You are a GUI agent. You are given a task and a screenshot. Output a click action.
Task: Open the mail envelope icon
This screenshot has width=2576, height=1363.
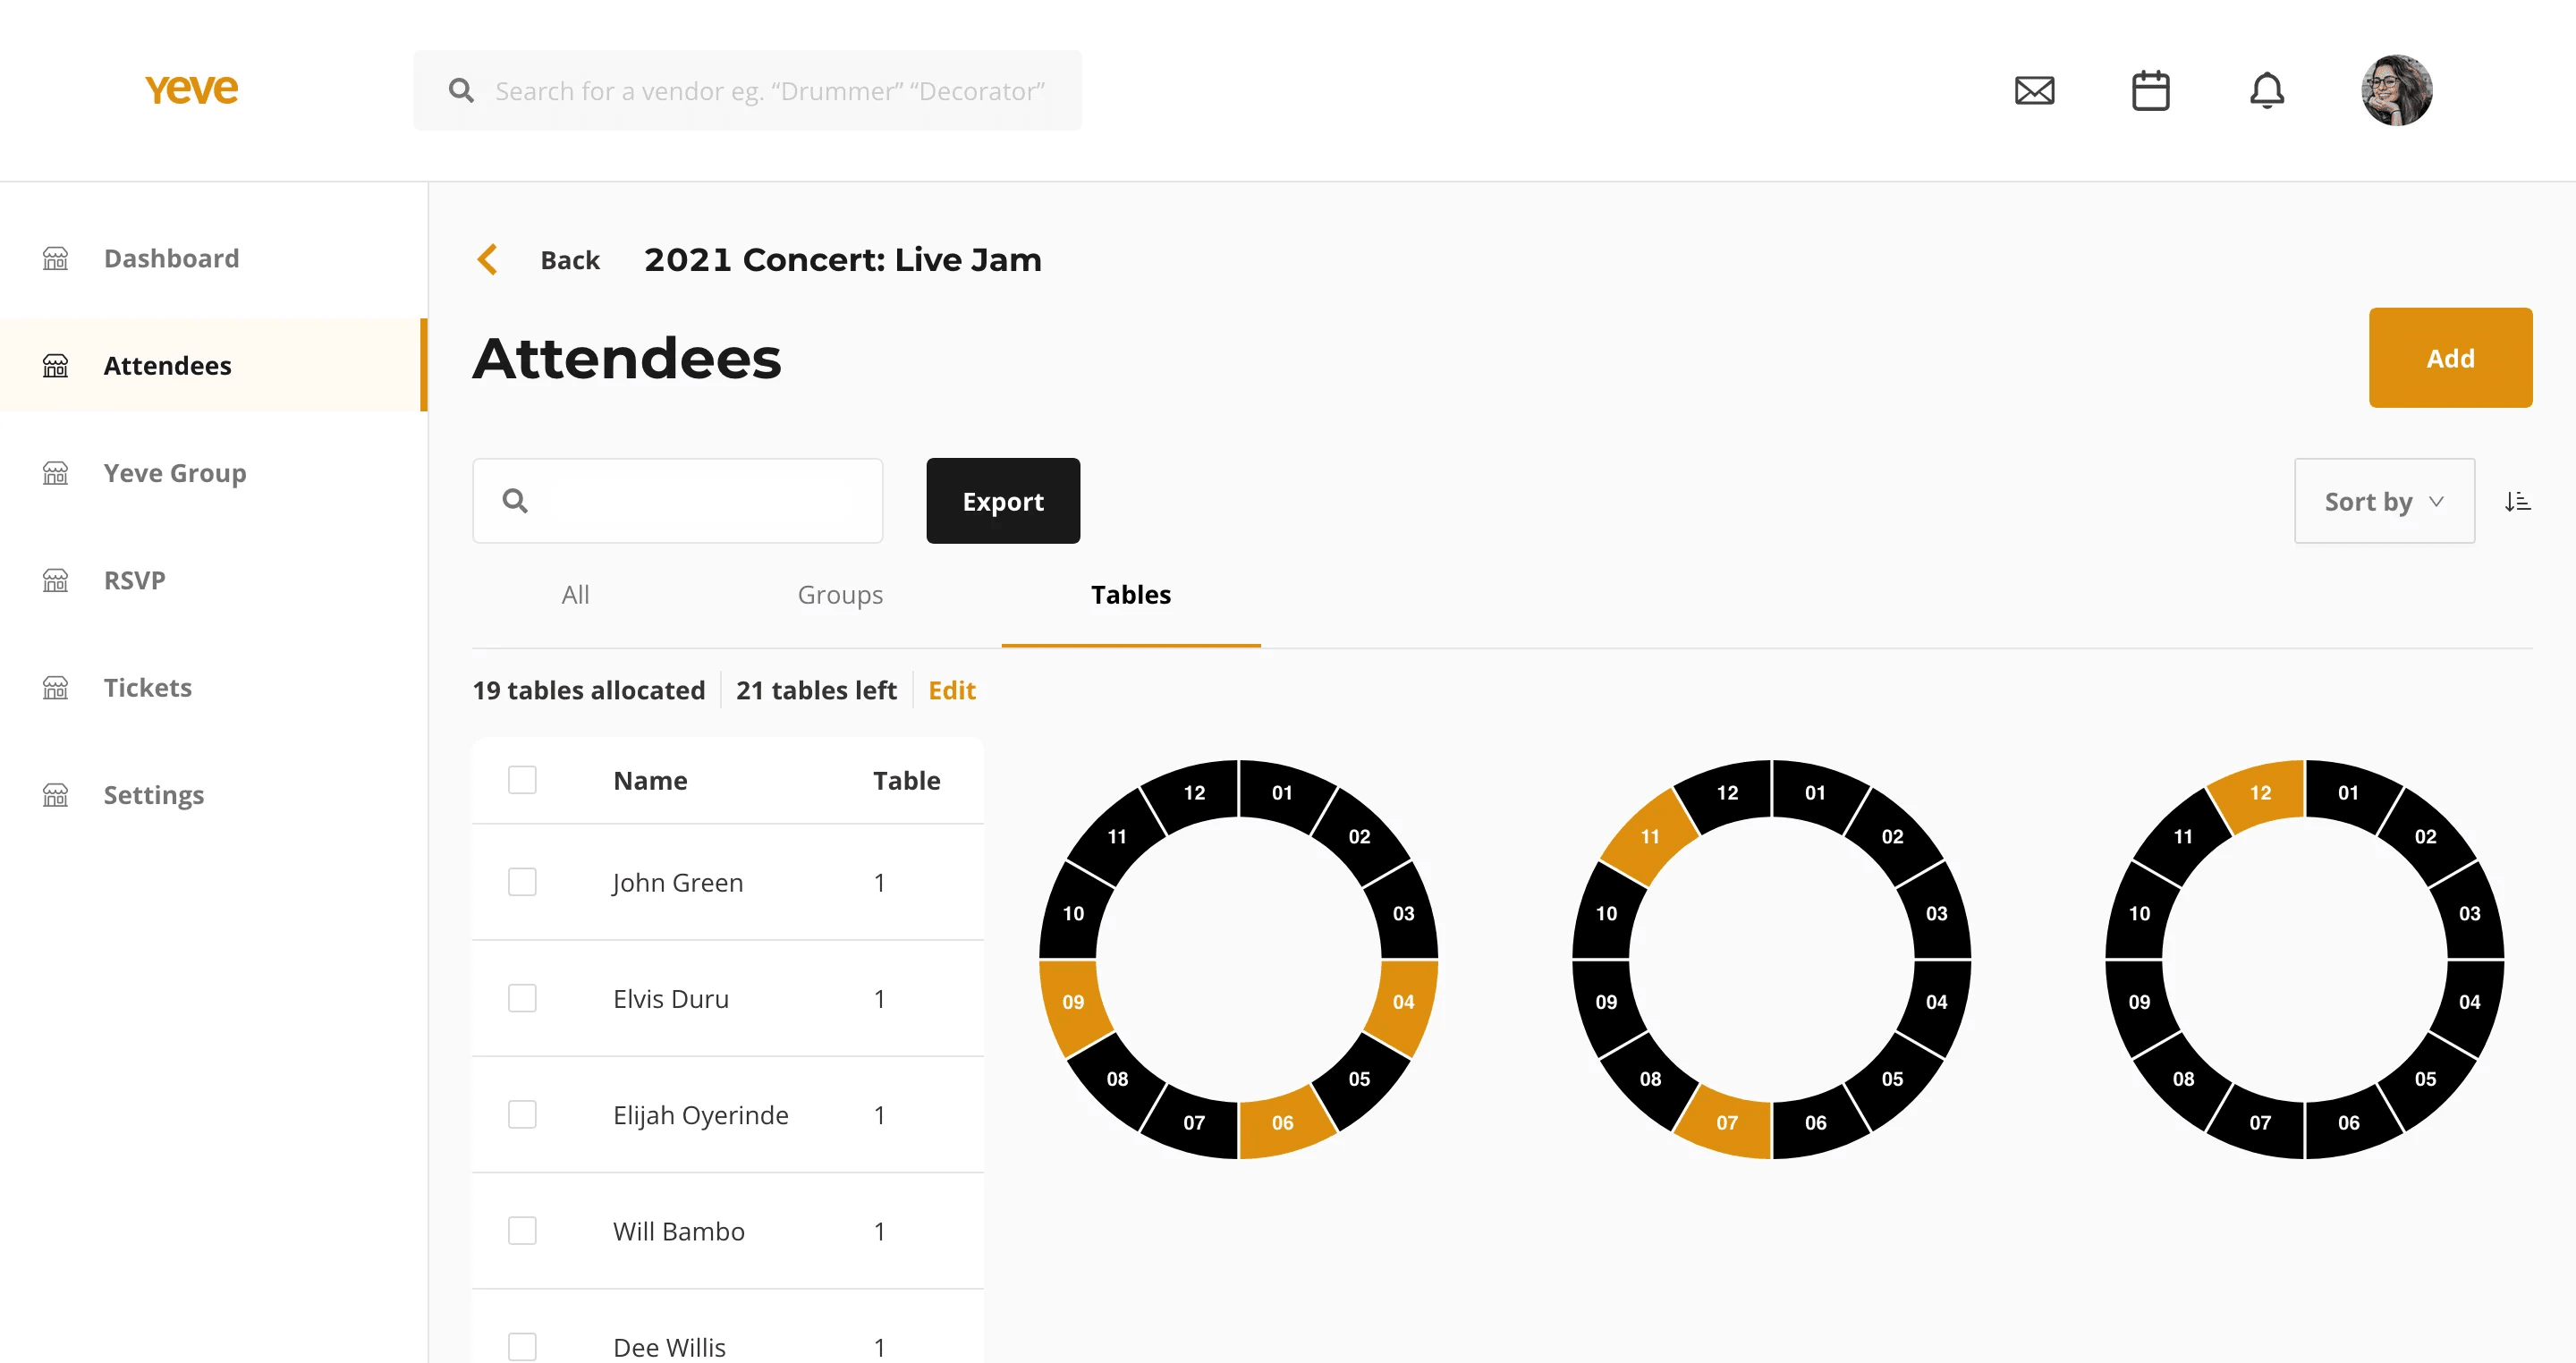tap(2034, 91)
